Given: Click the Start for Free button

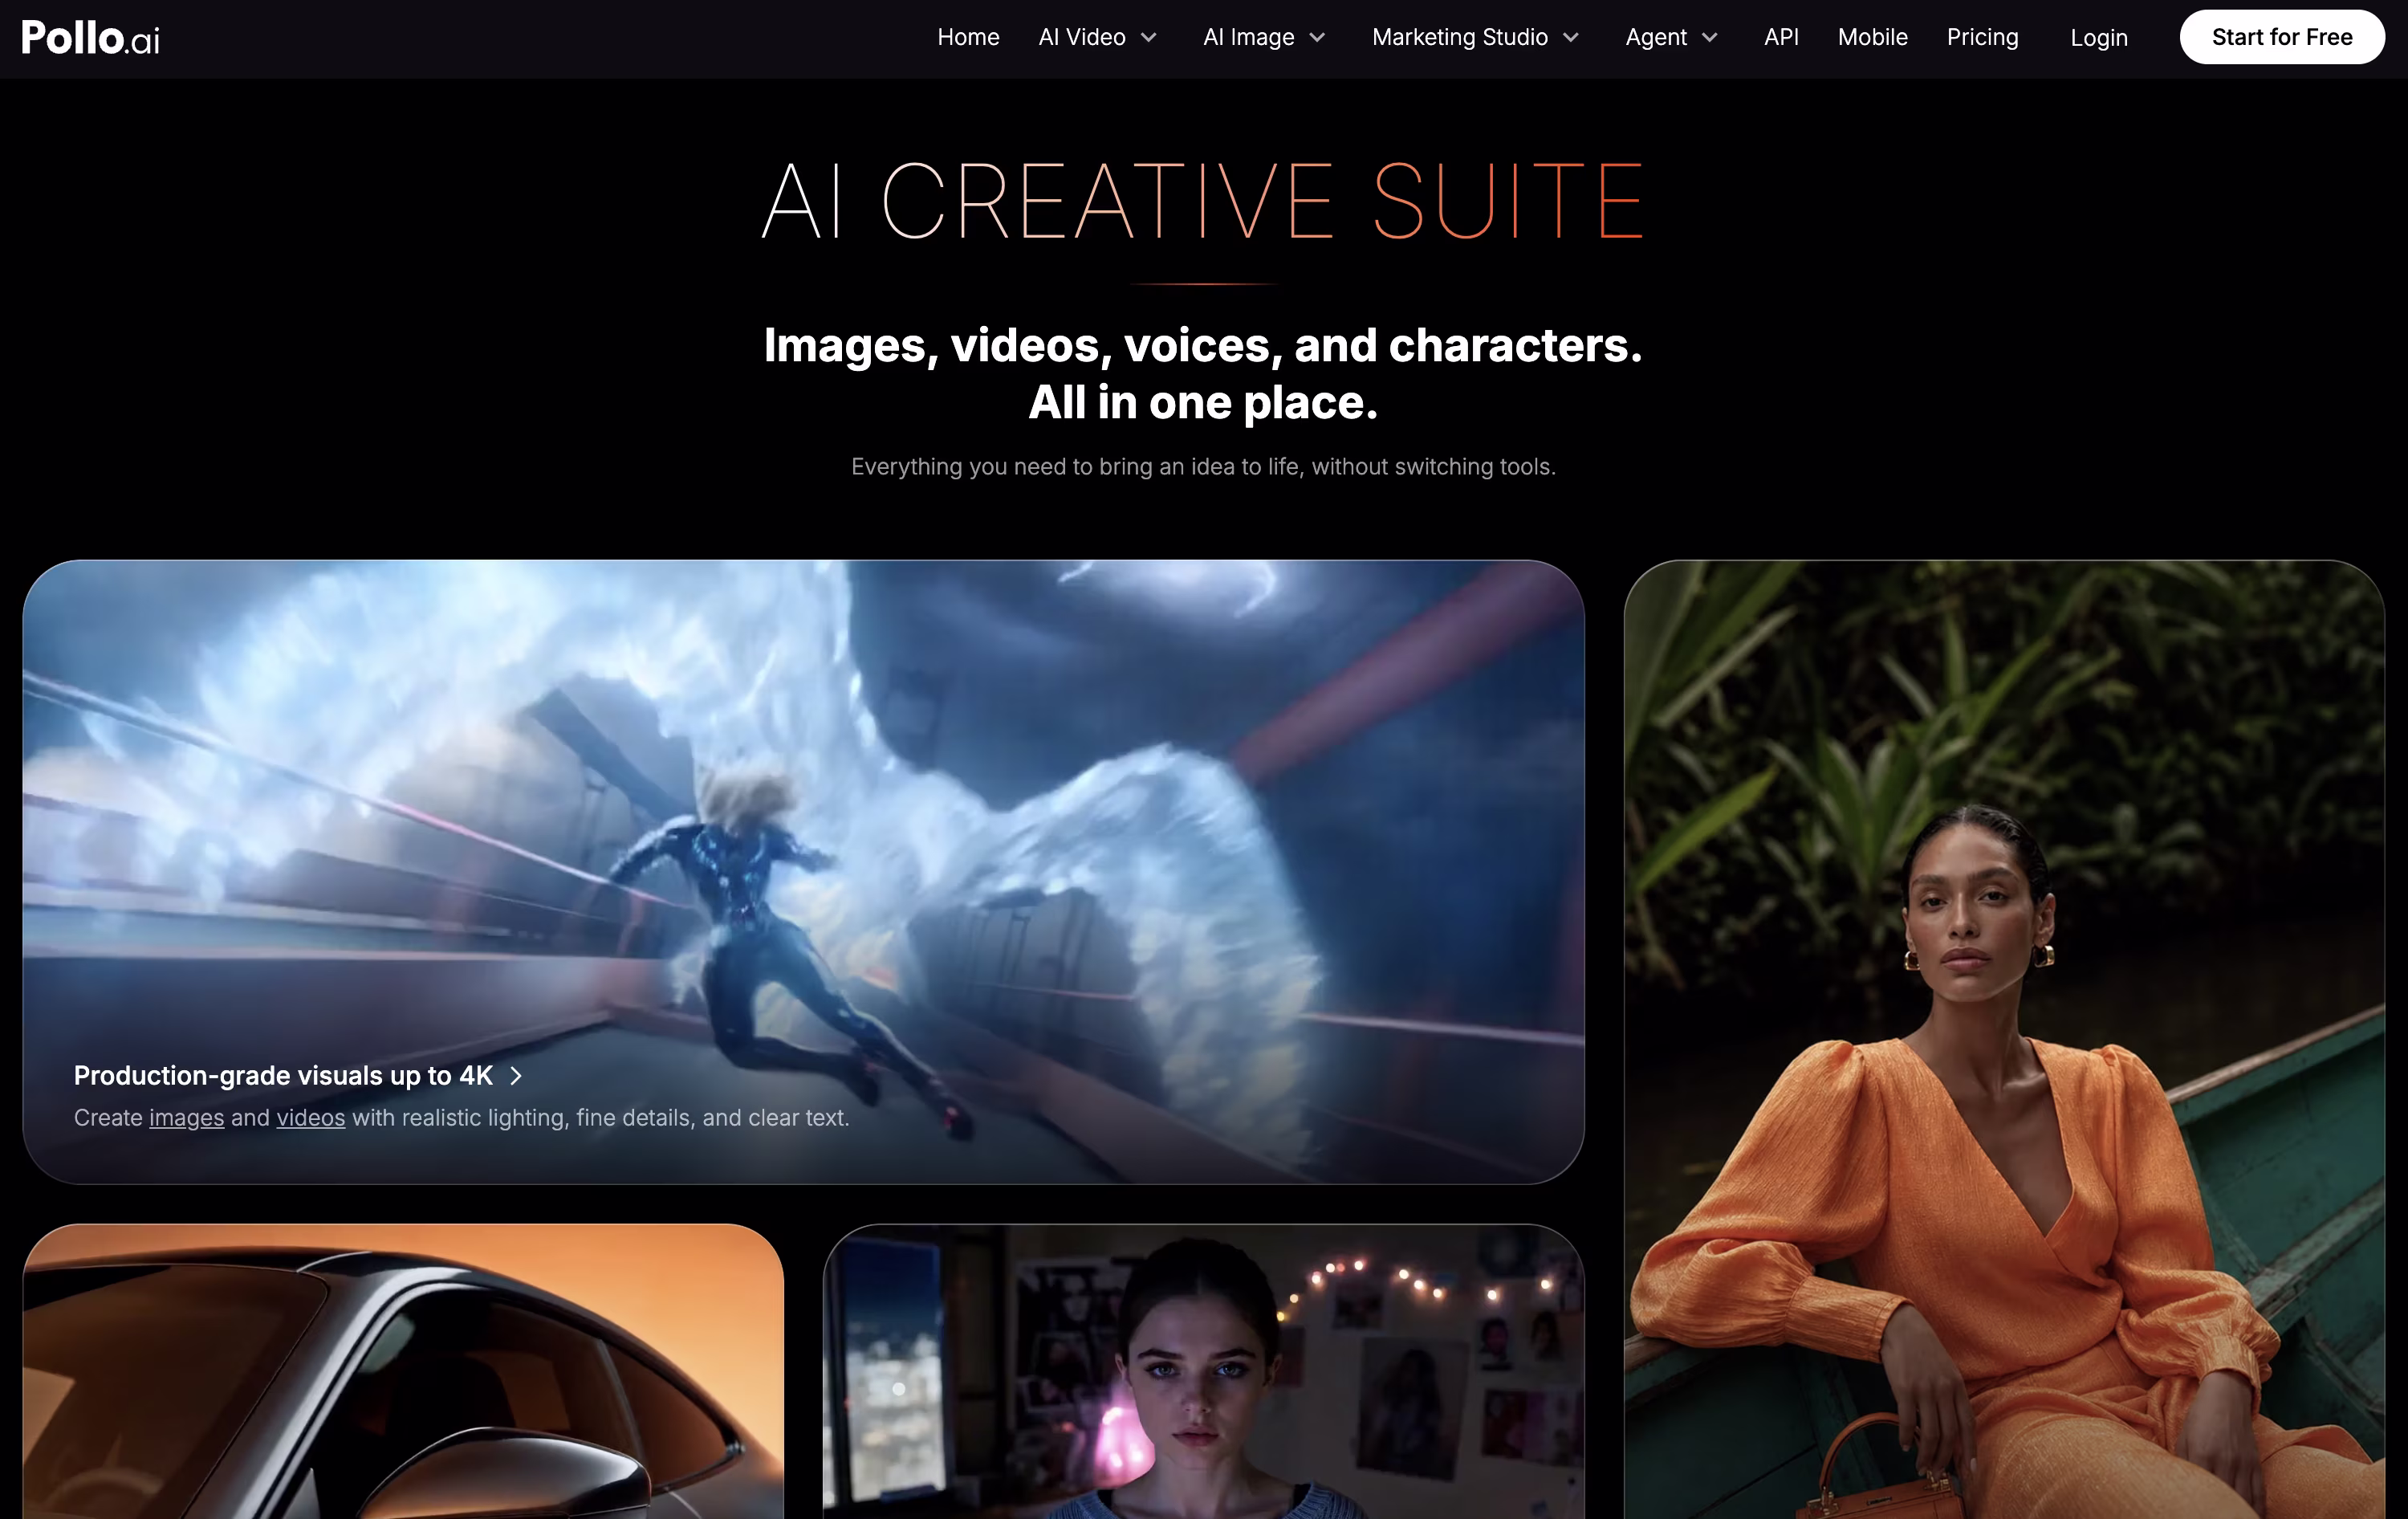Looking at the screenshot, I should [2281, 37].
